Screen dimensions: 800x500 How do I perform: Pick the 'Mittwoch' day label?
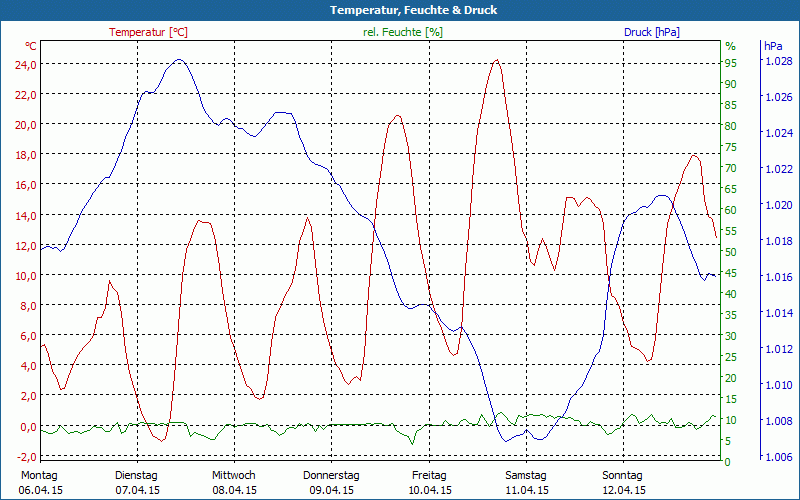[234, 475]
